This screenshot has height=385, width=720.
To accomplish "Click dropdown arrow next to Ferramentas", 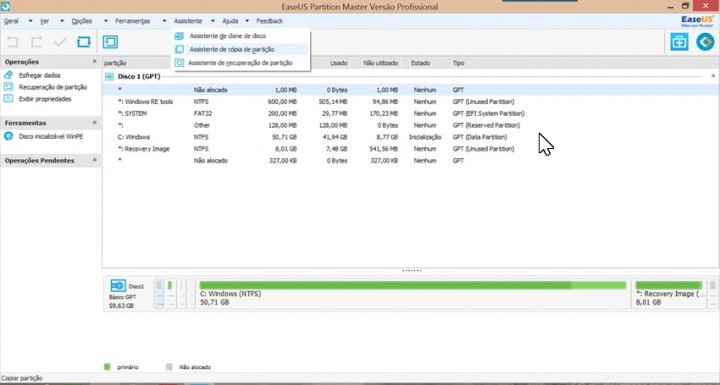I will 164,21.
